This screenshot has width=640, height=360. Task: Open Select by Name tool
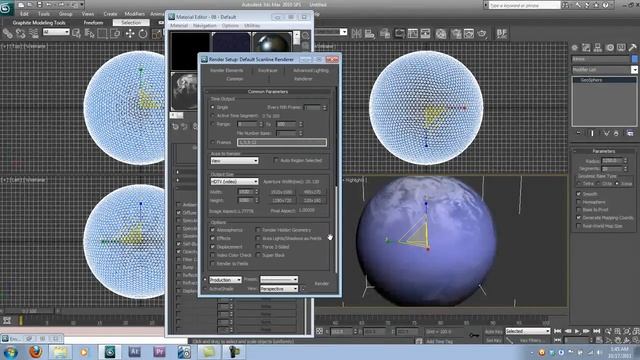pos(89,33)
